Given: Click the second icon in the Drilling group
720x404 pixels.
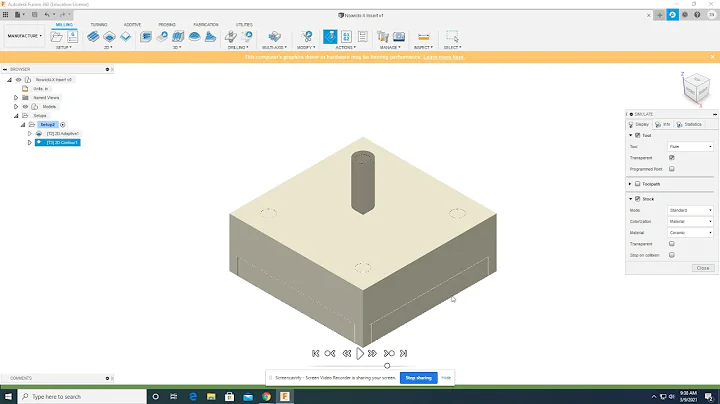Looking at the screenshot, I should (x=247, y=36).
